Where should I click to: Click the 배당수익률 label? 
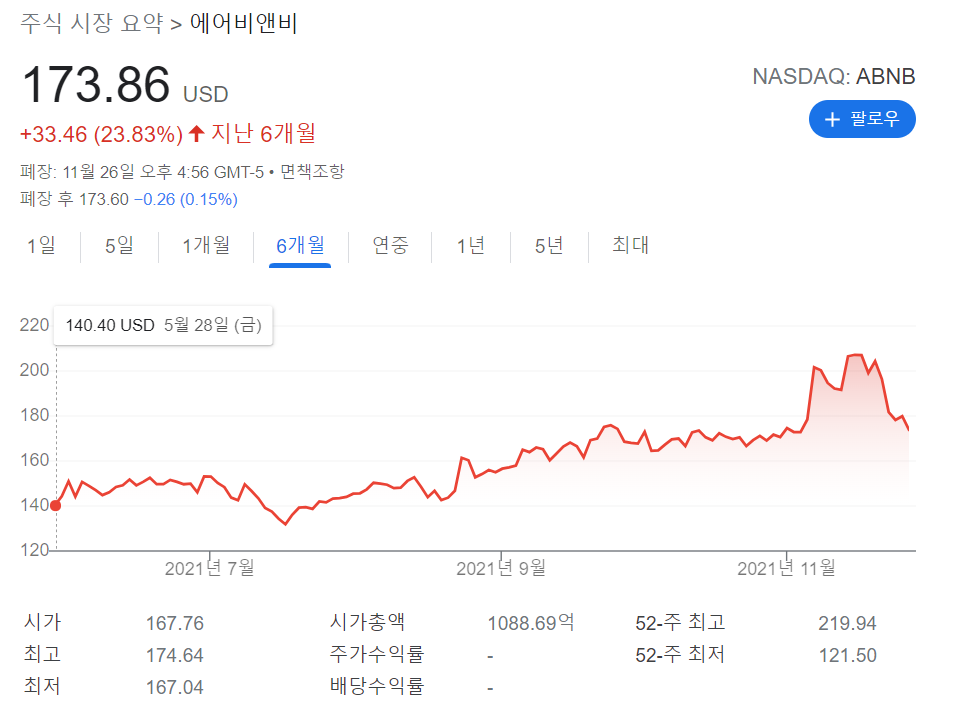point(377,687)
